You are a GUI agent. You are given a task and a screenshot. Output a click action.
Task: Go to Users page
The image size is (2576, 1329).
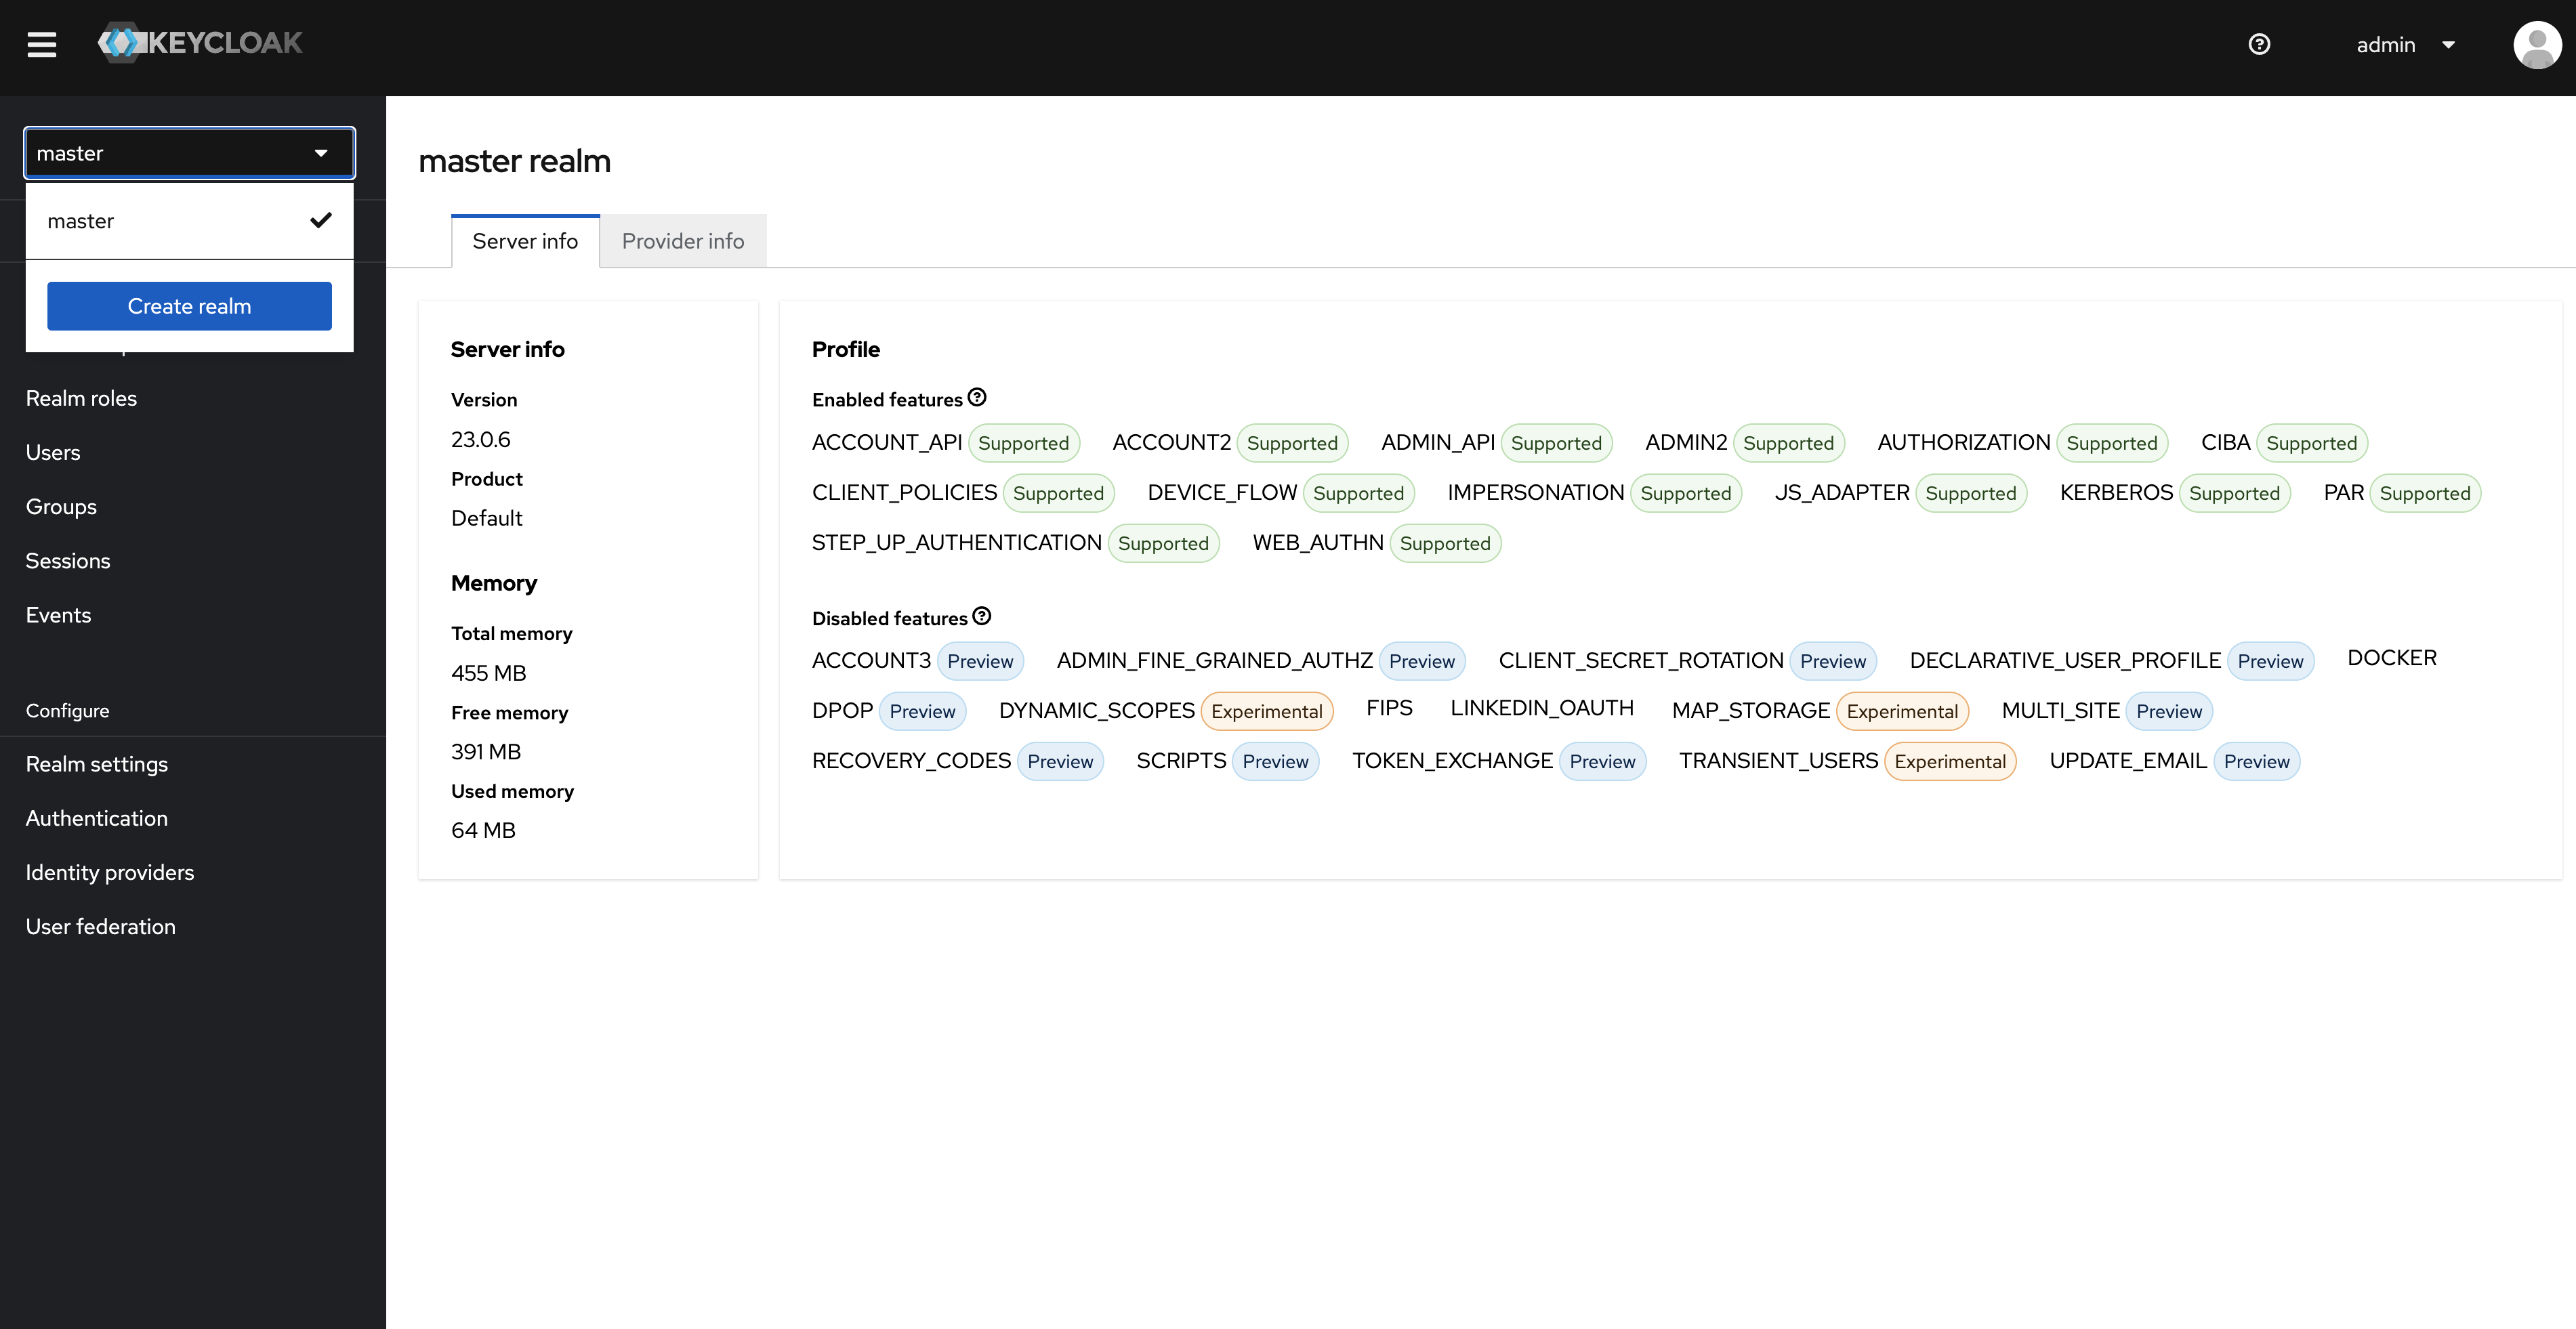point(53,452)
